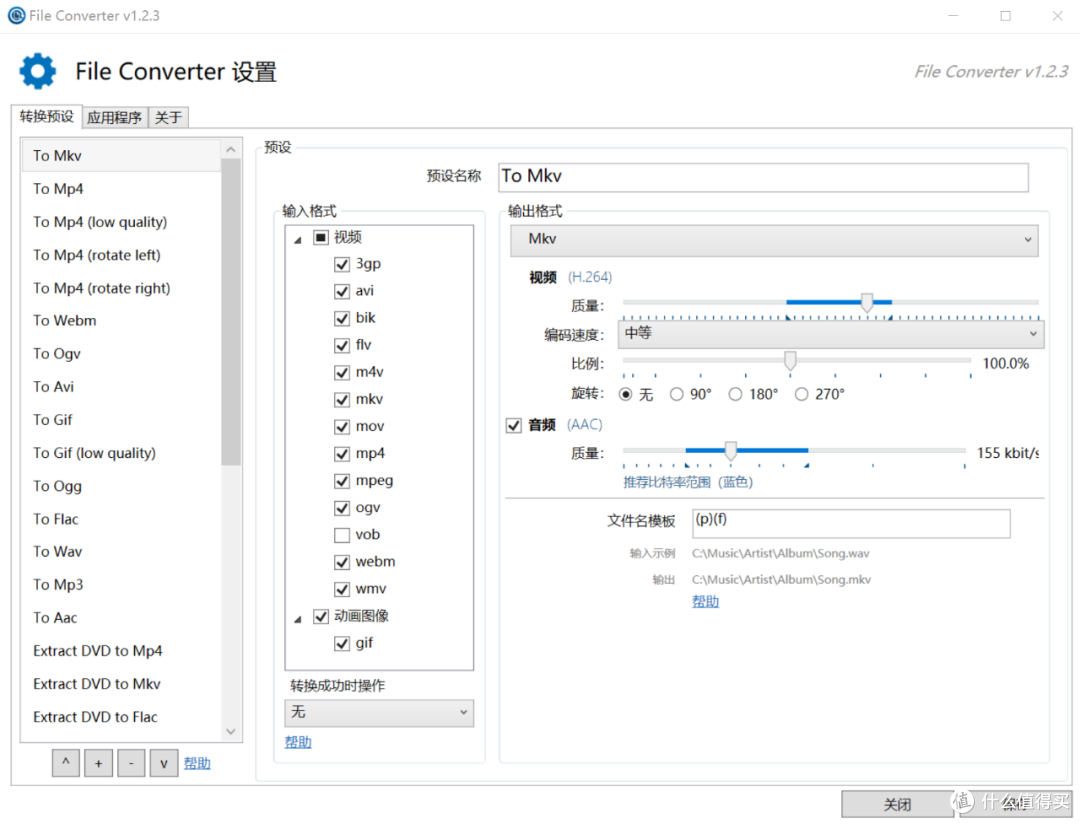Click the 关闭 button
Image resolution: width=1080 pixels, height=824 pixels.
pyautogui.click(x=897, y=803)
